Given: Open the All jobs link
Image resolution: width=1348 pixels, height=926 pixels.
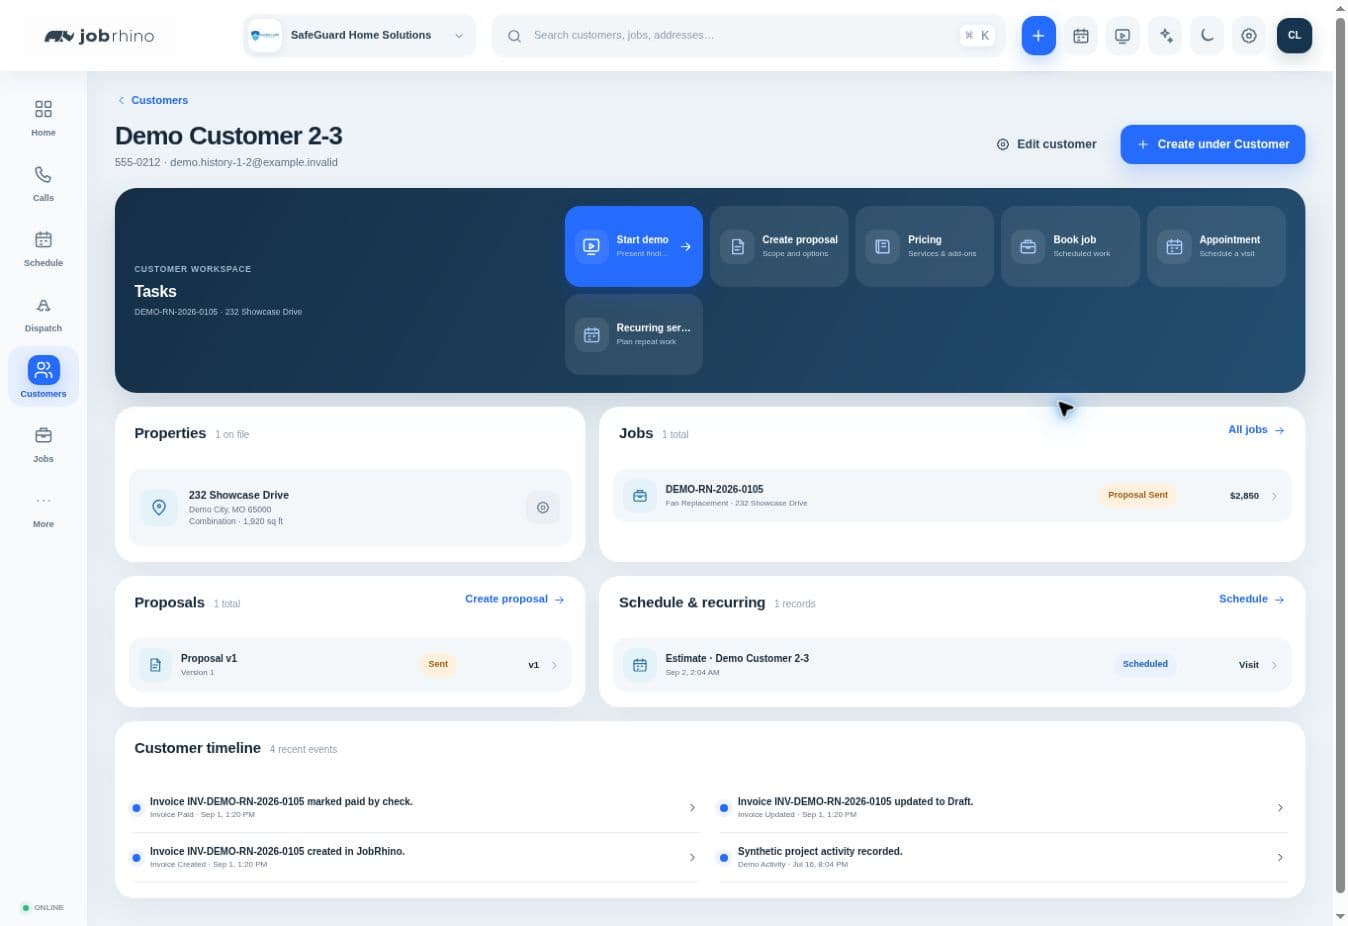Looking at the screenshot, I should 1256,430.
